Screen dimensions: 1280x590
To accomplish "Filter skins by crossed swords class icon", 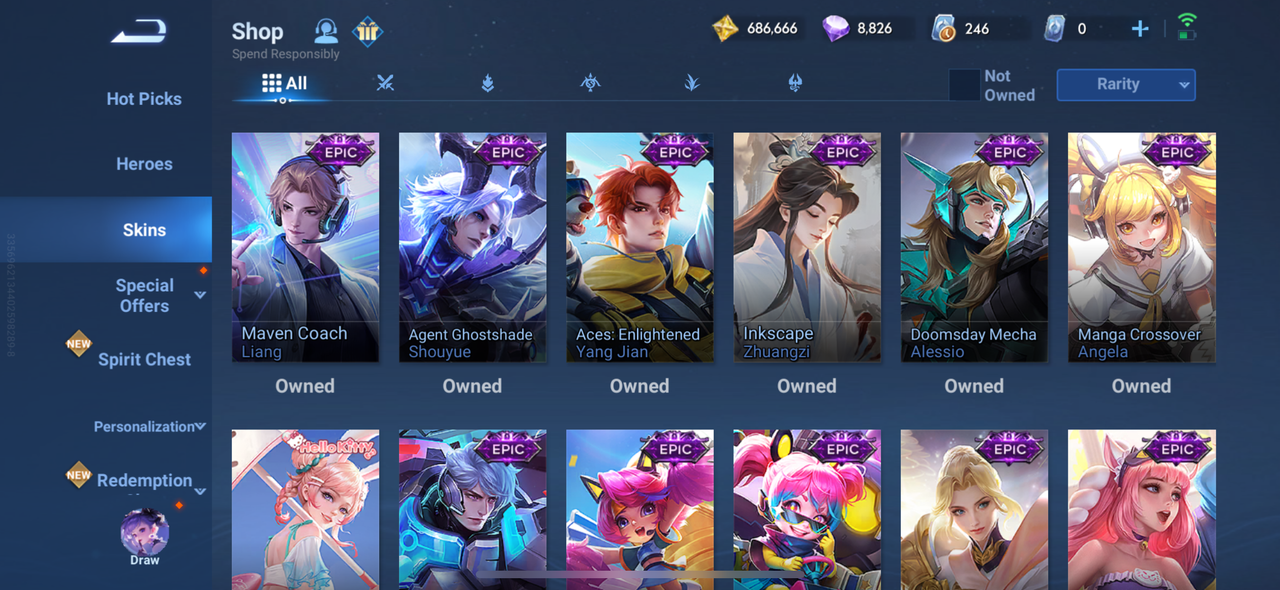I will tap(385, 83).
